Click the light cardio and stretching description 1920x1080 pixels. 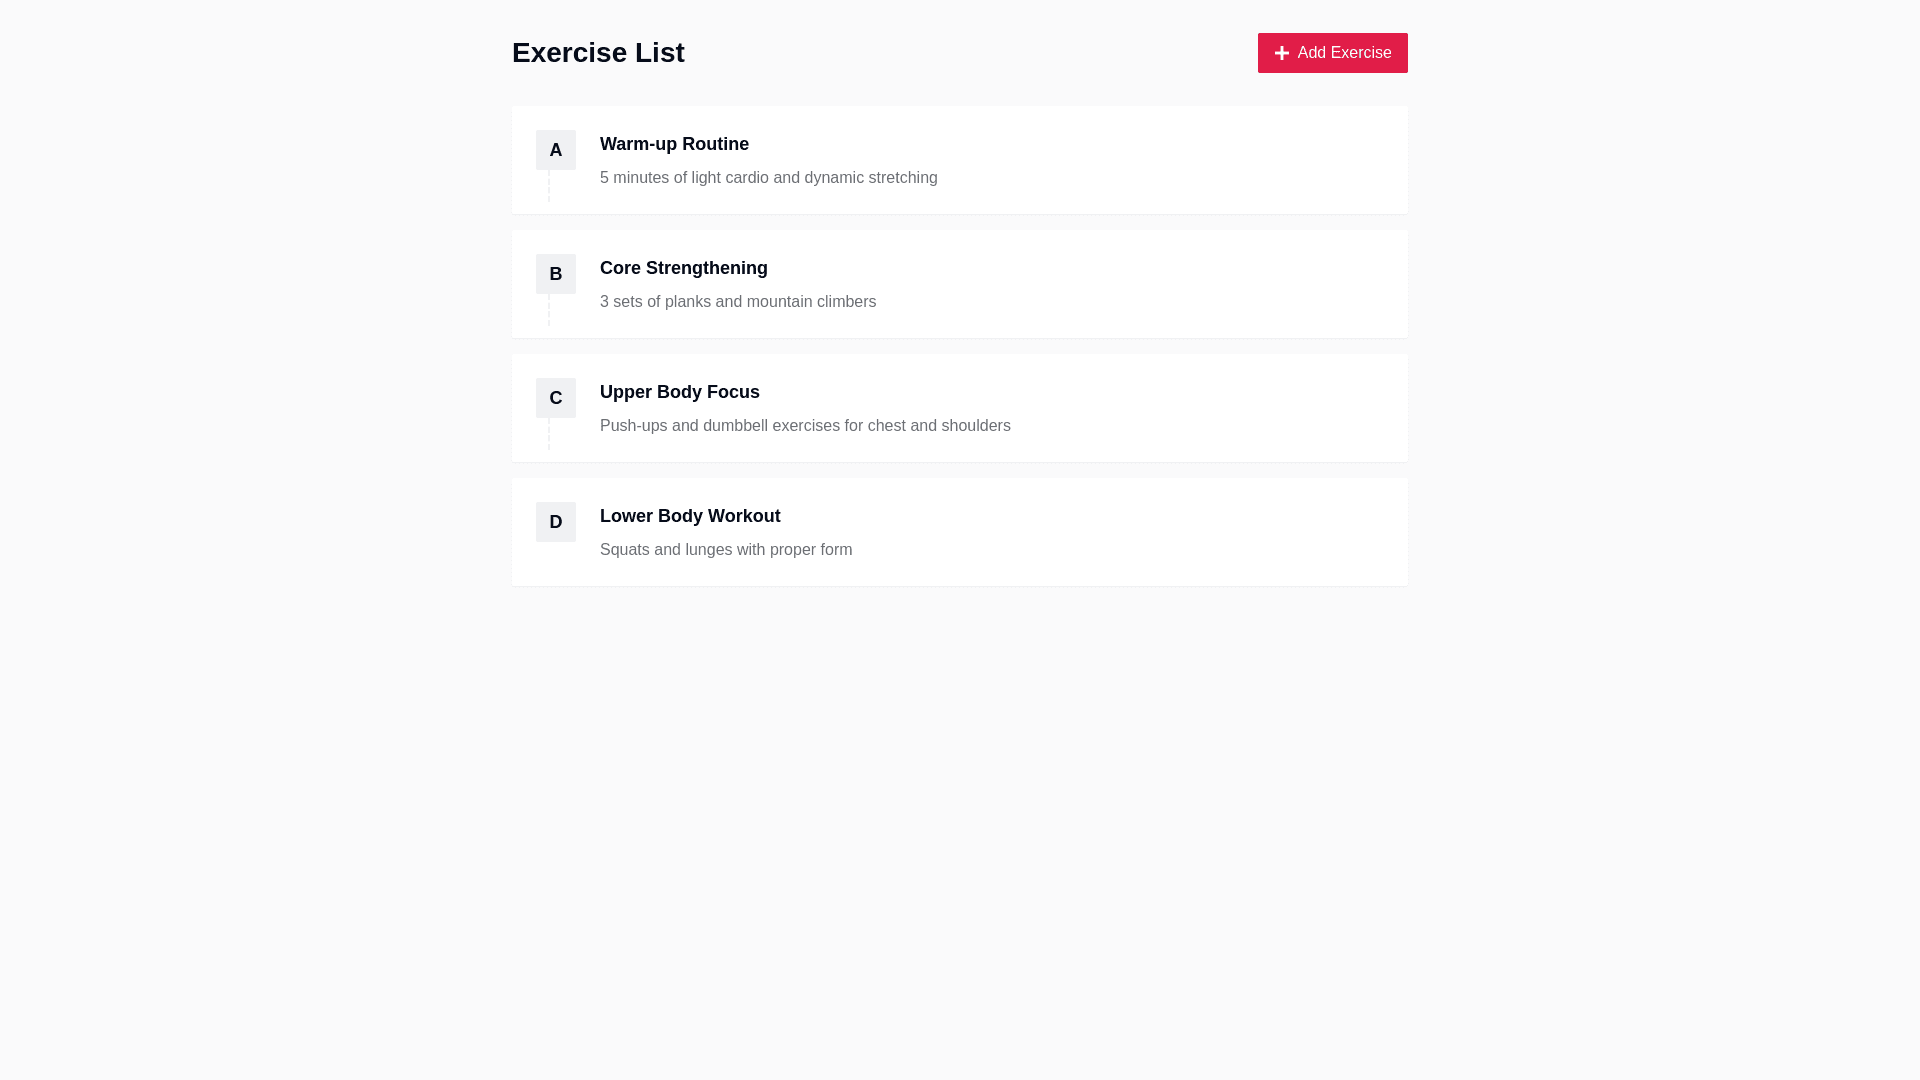(x=768, y=178)
